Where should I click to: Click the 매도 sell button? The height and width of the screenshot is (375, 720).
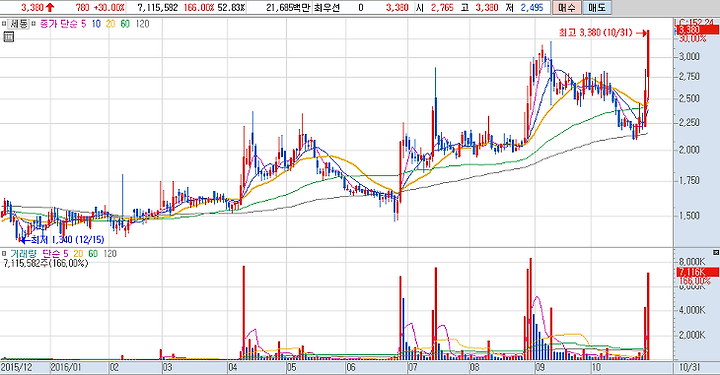pos(596,7)
